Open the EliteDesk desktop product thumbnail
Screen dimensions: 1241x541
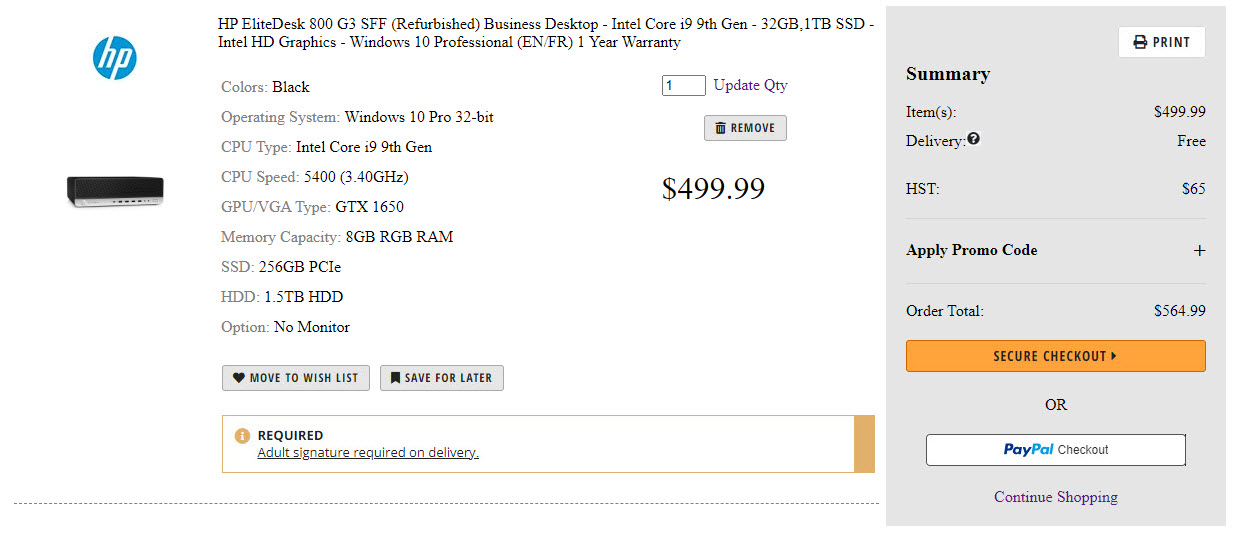115,190
